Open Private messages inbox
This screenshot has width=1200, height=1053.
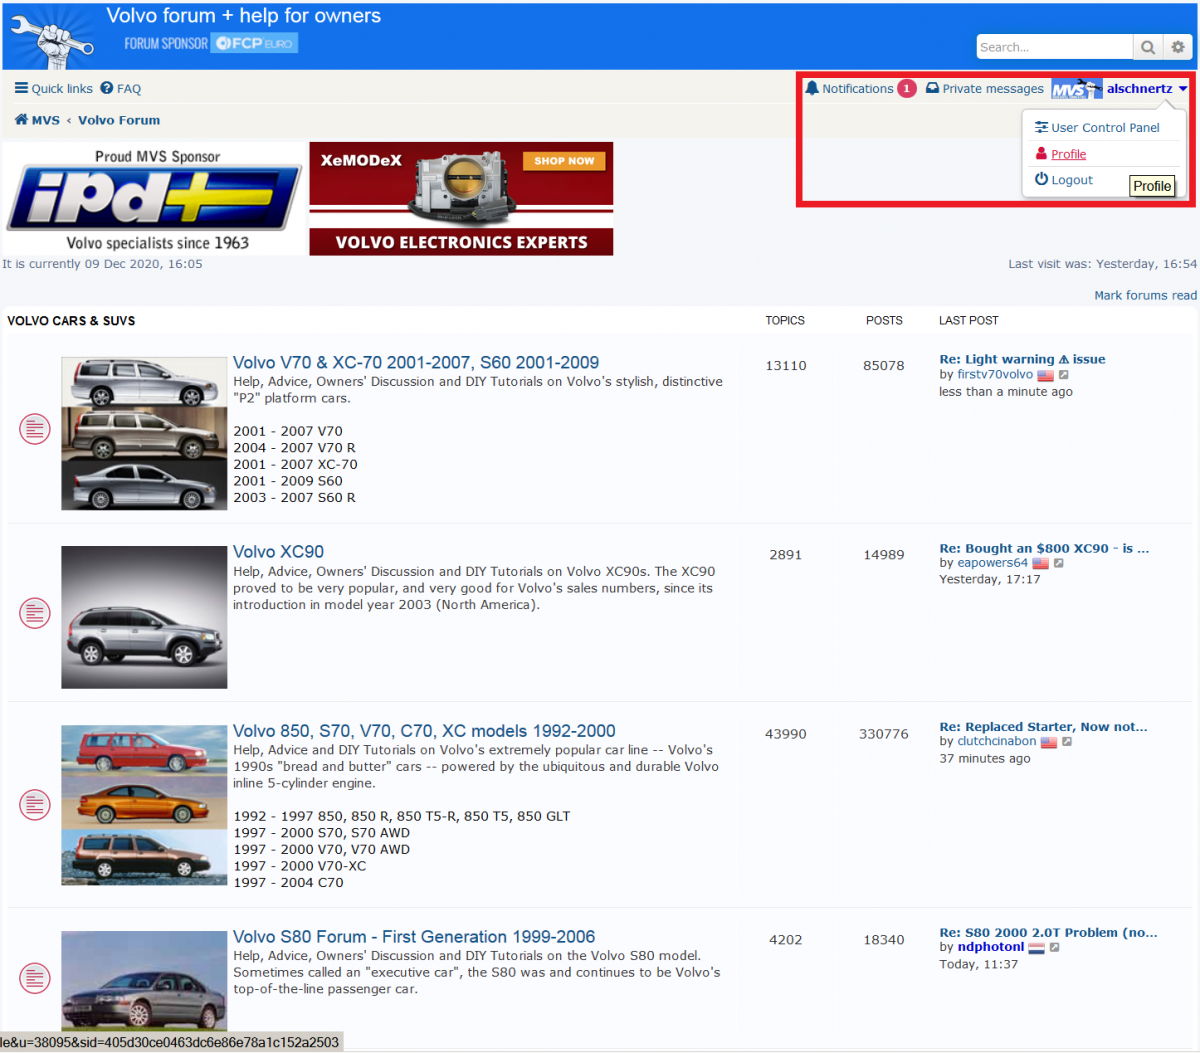tap(985, 89)
